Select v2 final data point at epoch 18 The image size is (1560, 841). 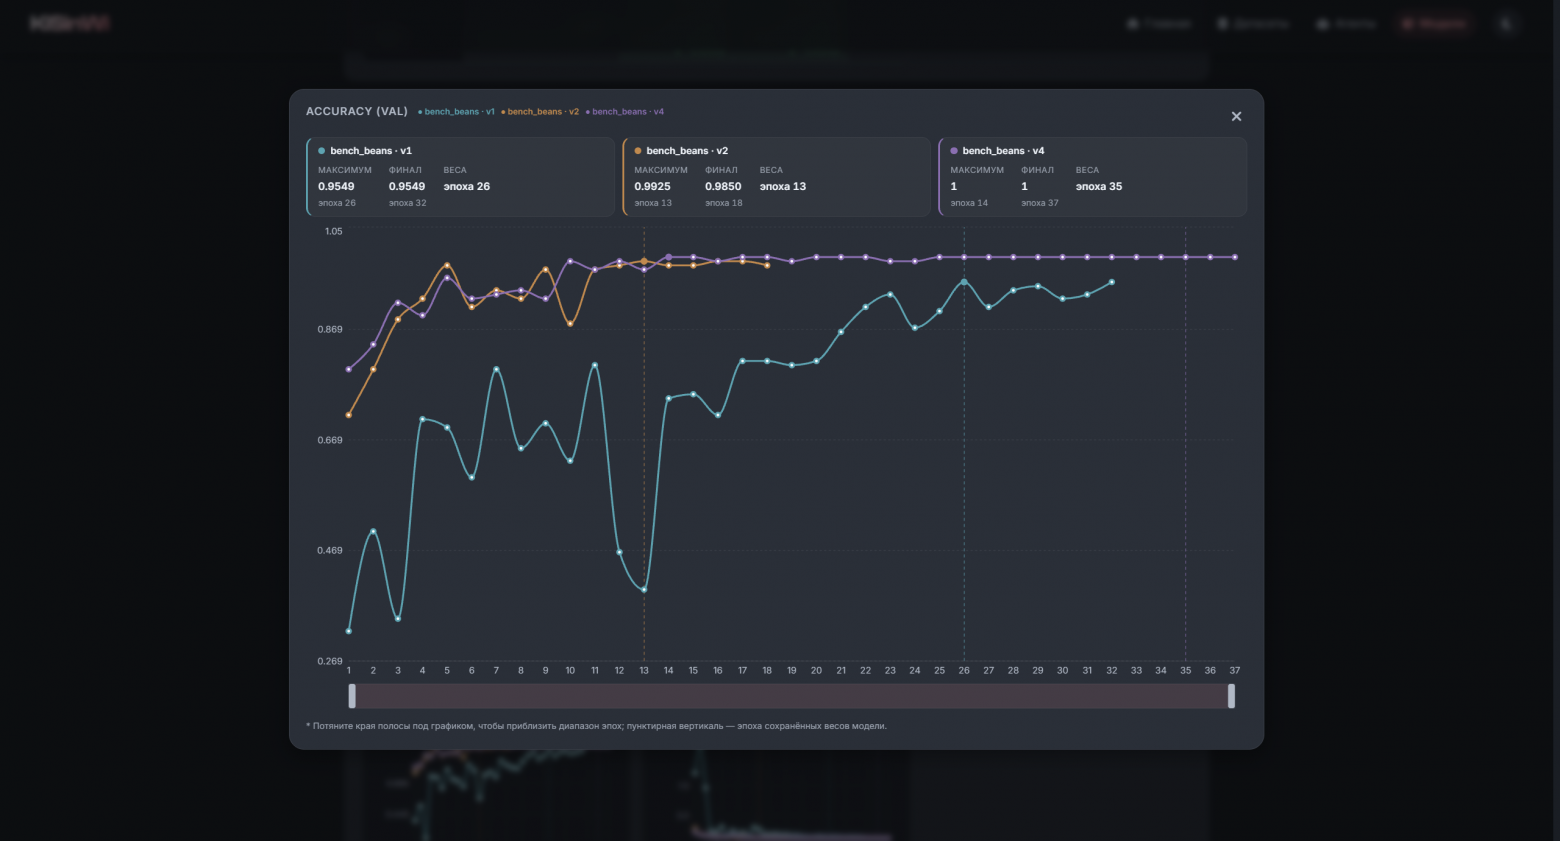pos(767,265)
